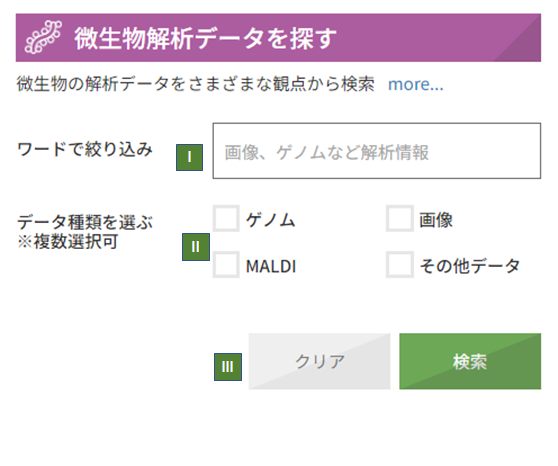Click the microbe icon in purple header
The width and height of the screenshot is (558, 466).
point(43,37)
